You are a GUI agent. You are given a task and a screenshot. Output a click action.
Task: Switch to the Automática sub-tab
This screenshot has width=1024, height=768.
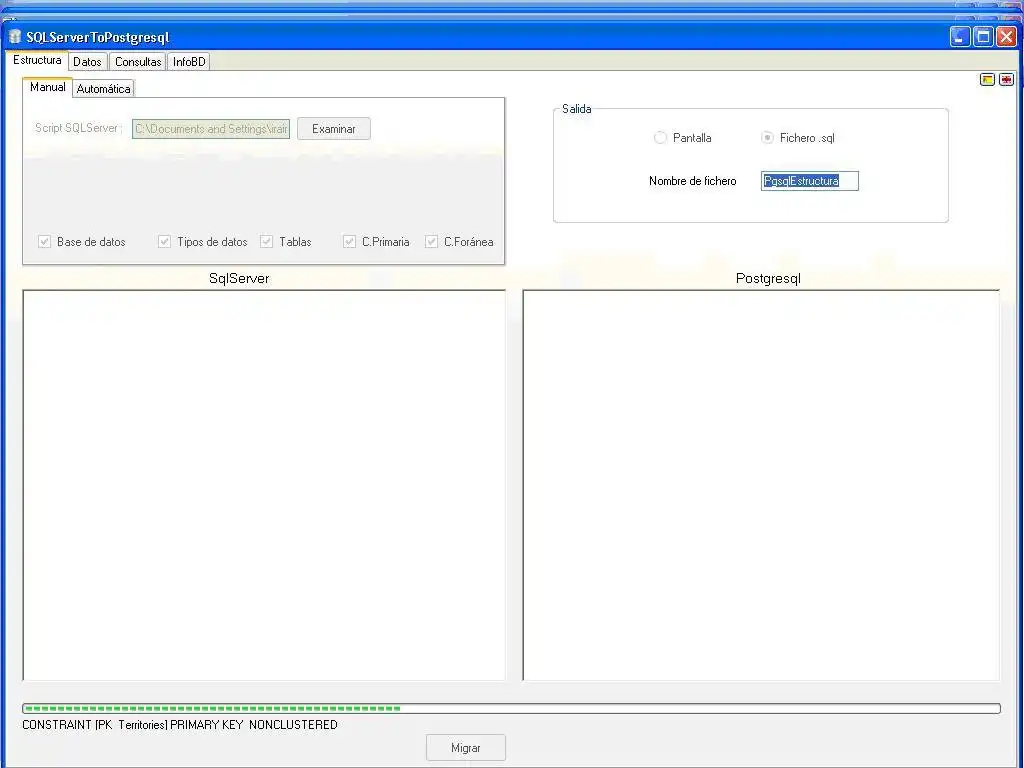pos(103,89)
